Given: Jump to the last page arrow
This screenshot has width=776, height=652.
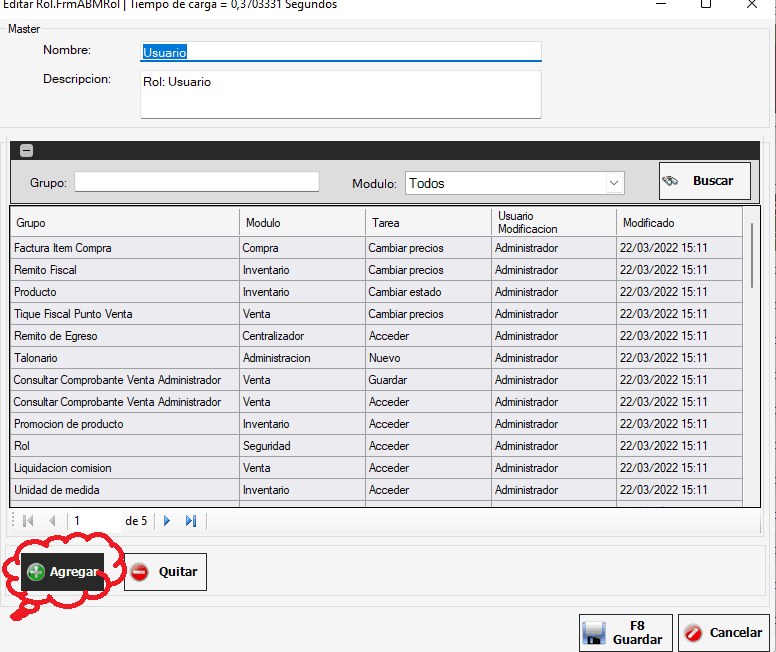Looking at the screenshot, I should click(190, 521).
